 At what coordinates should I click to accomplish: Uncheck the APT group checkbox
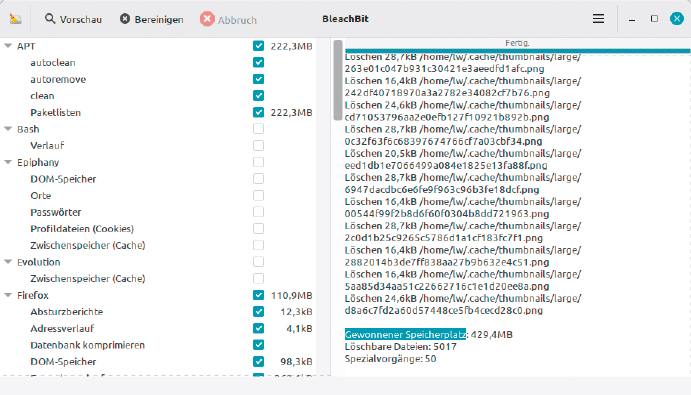[259, 46]
